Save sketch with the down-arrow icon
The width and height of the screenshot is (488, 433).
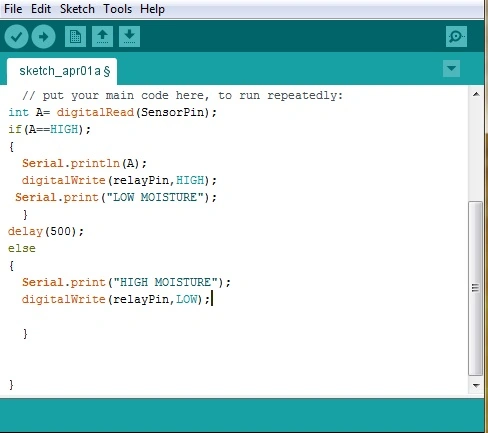[x=129, y=36]
